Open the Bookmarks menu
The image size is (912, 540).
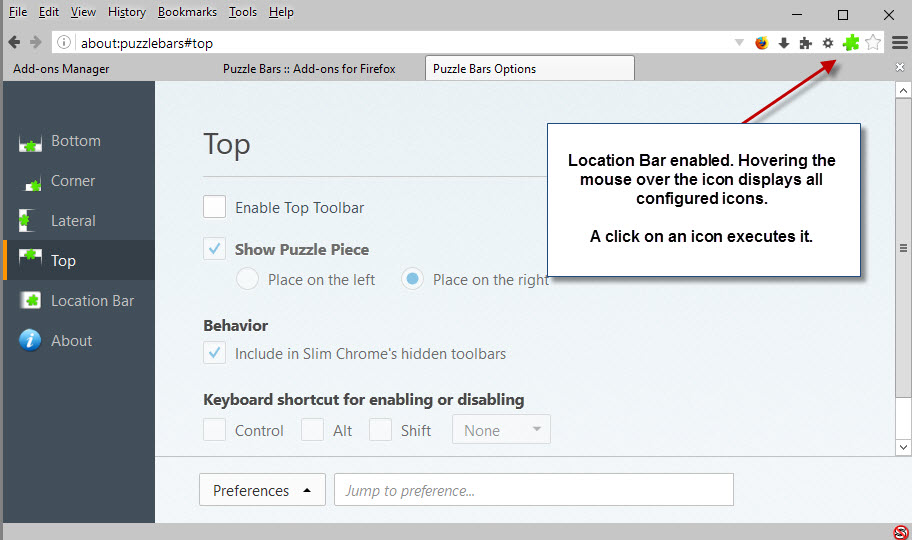point(187,12)
